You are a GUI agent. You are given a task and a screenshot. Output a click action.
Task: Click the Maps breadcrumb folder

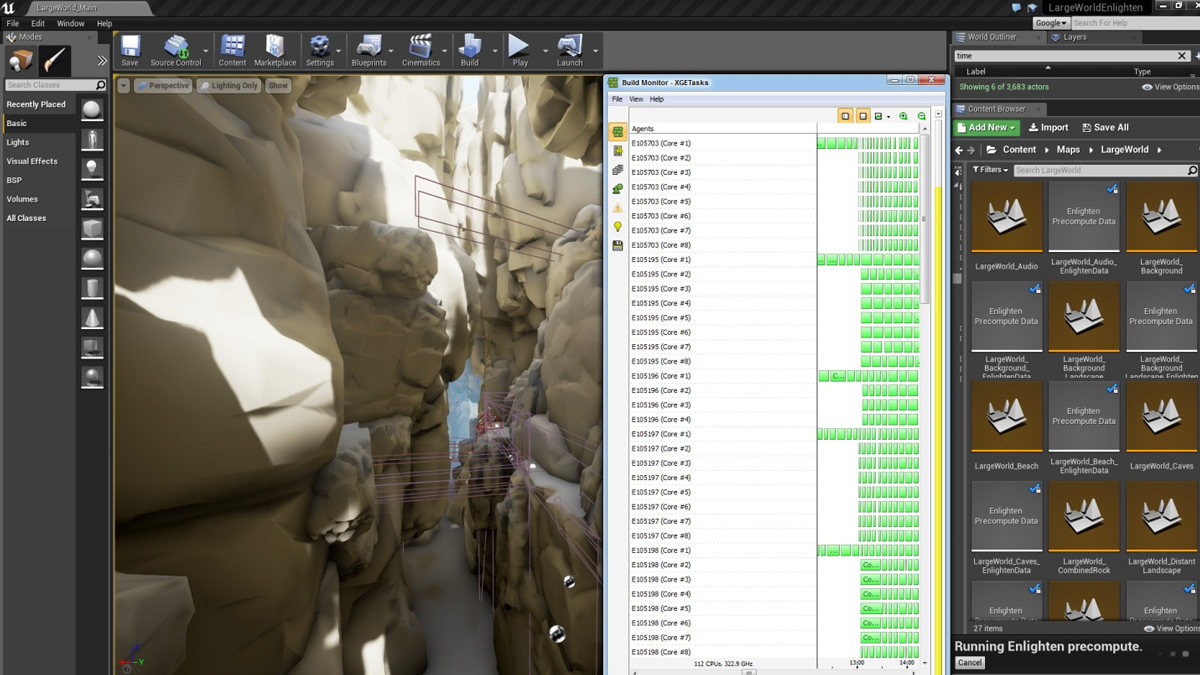[1068, 150]
